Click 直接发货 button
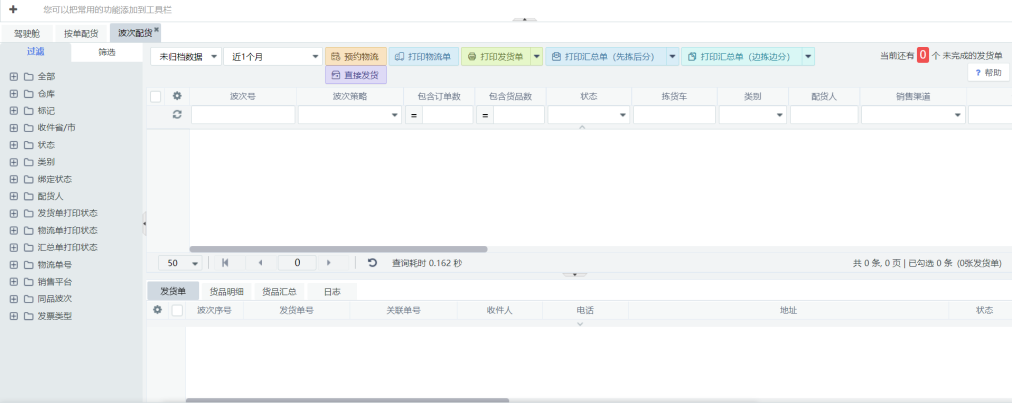 coord(356,75)
